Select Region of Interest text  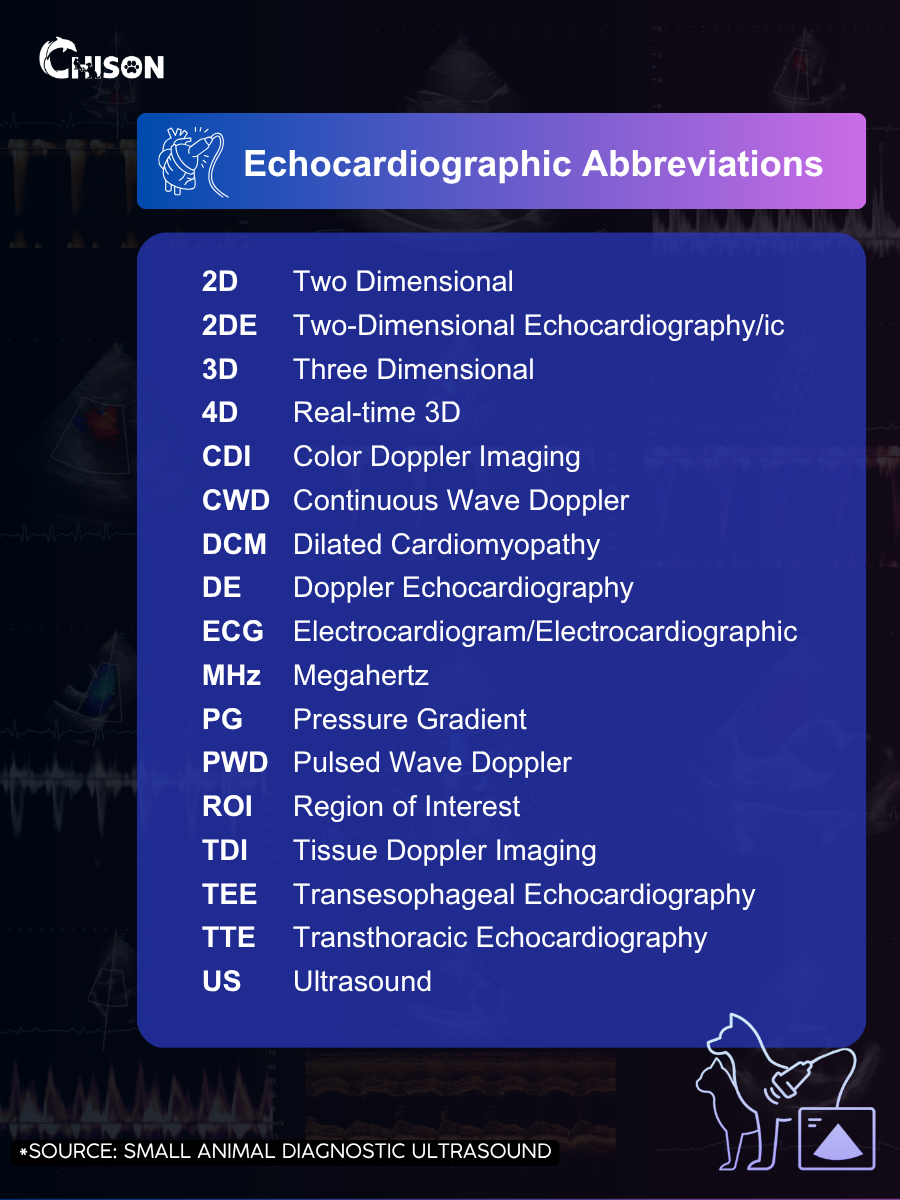tap(407, 807)
